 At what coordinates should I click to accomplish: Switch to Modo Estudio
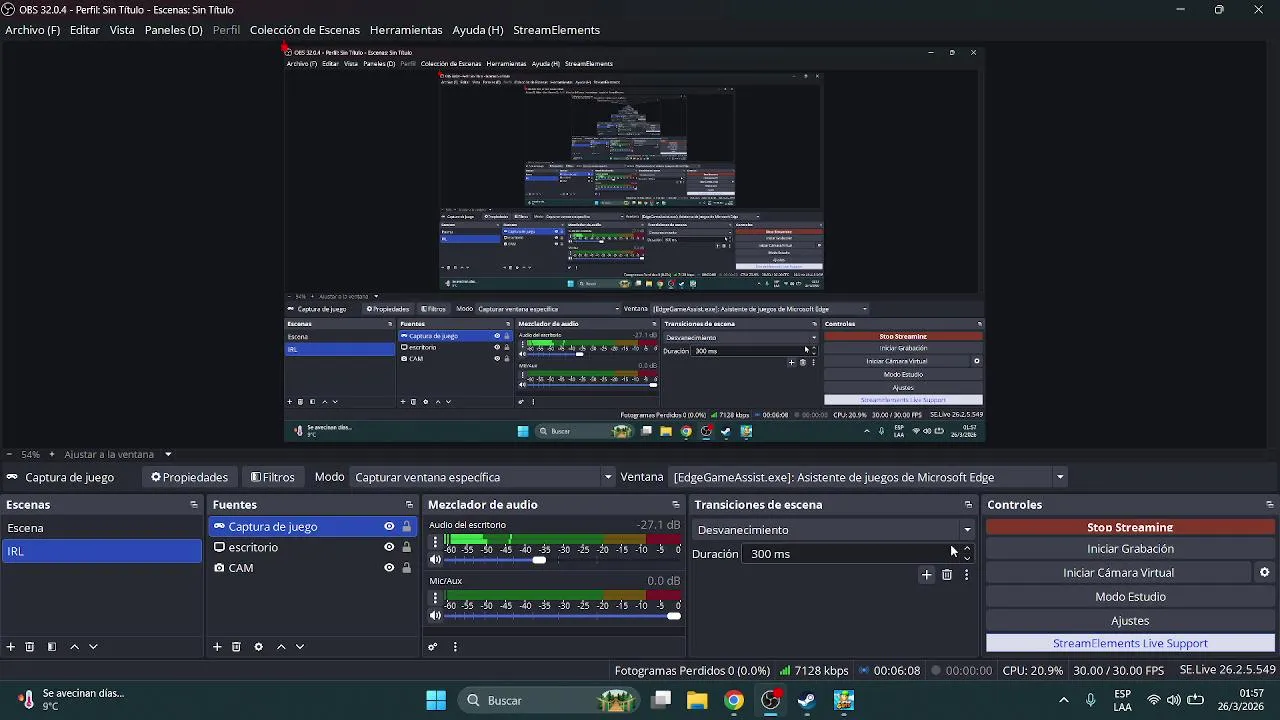tap(1130, 597)
